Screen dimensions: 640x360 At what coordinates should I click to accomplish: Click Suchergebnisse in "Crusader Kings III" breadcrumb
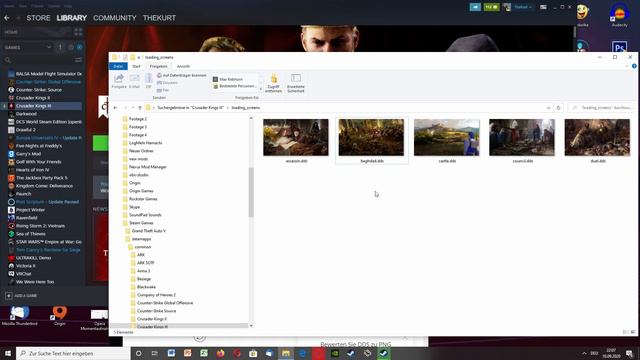(191, 108)
